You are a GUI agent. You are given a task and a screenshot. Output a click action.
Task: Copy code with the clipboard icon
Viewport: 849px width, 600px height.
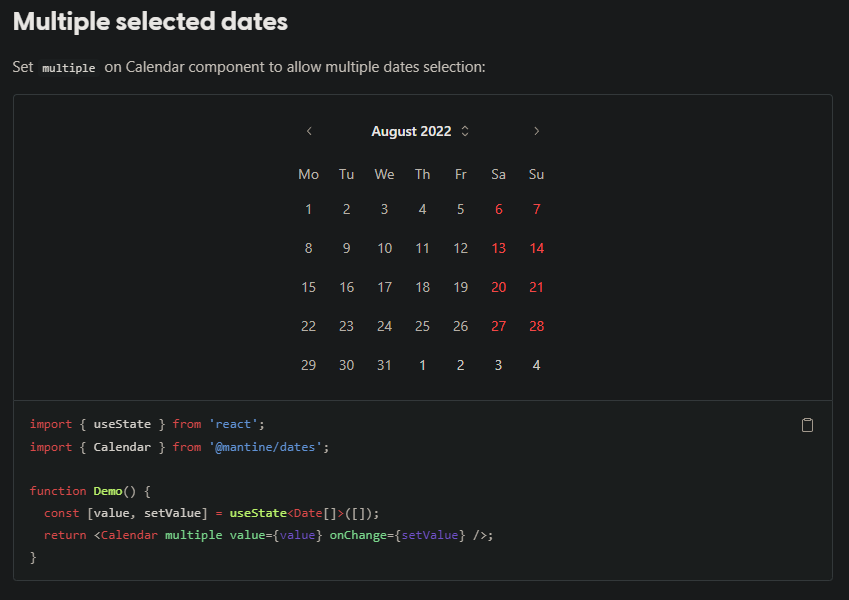pos(807,425)
